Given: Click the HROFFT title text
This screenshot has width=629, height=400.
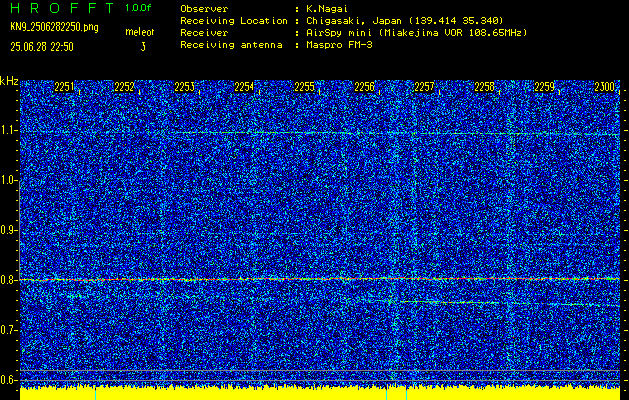Looking at the screenshot, I should coord(63,8).
